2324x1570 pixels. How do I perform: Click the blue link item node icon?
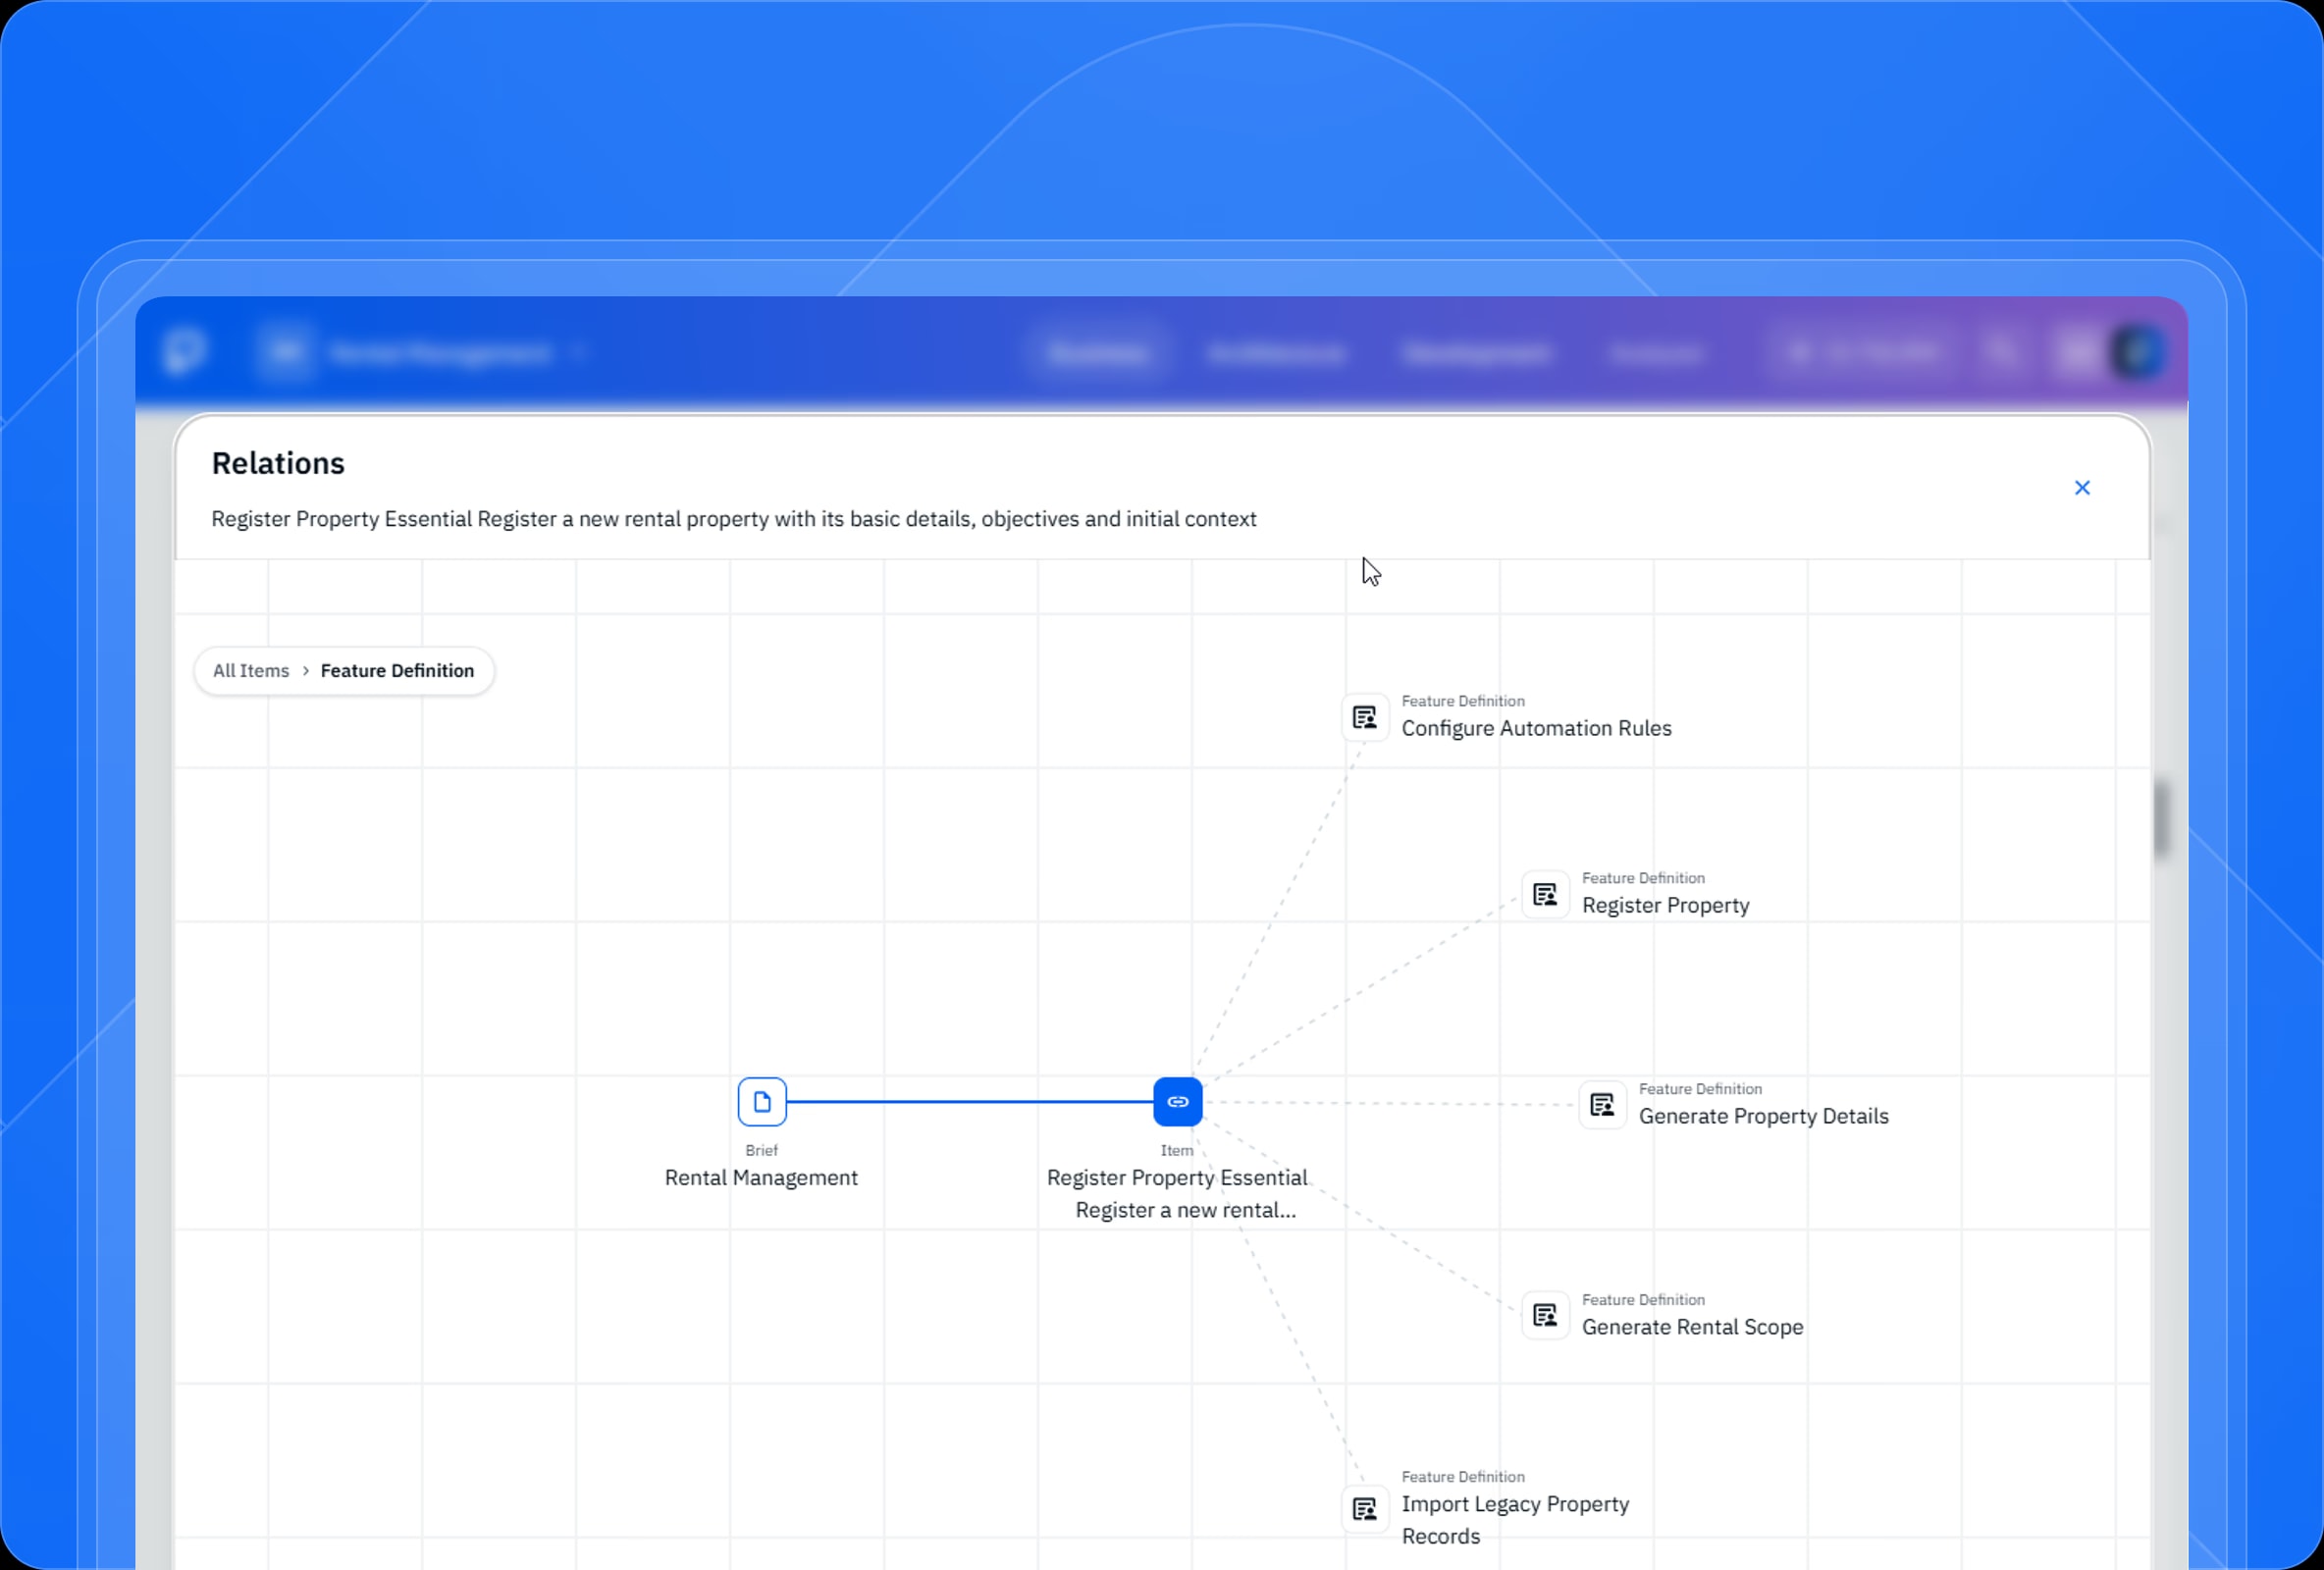click(1178, 1102)
